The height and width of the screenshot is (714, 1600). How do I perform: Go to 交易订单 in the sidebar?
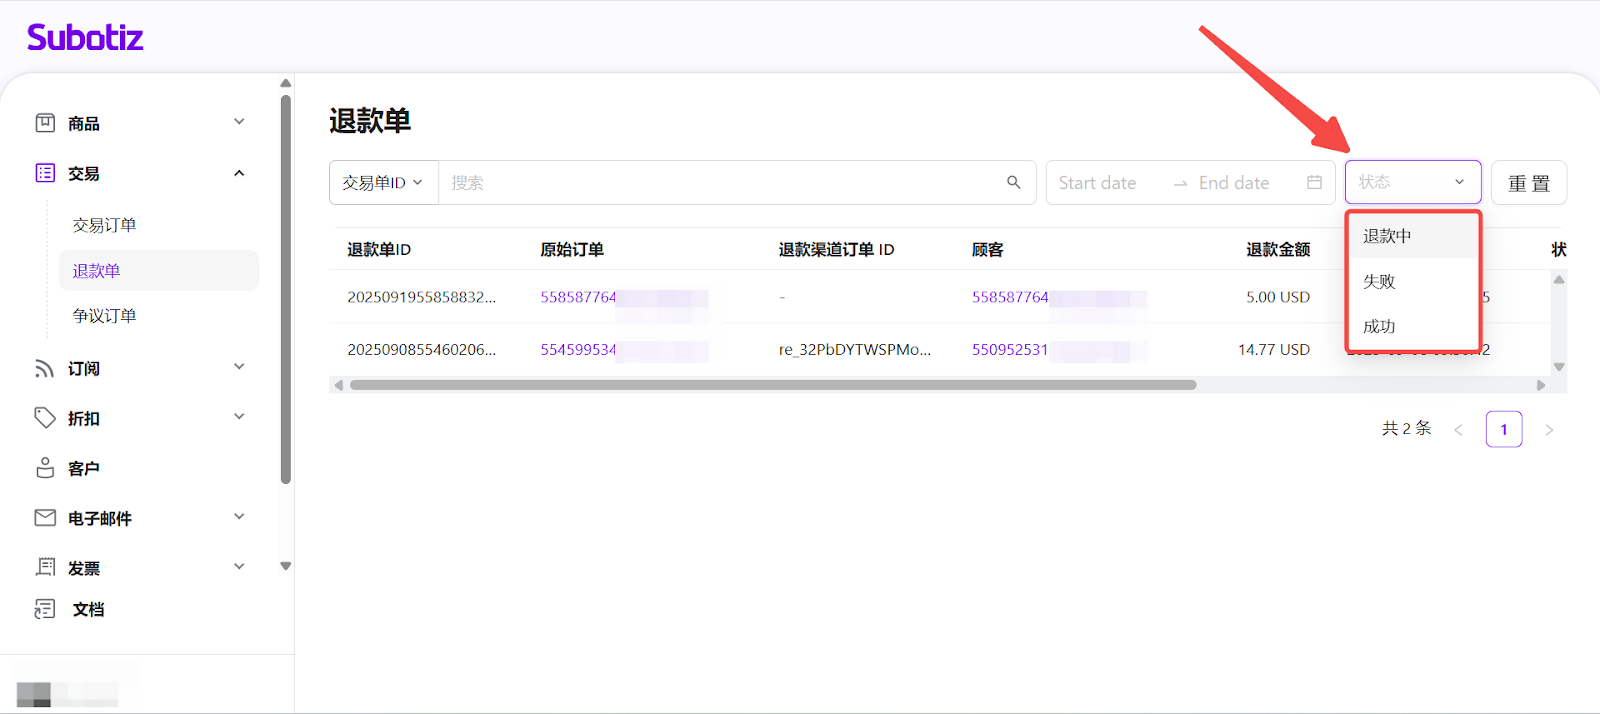coord(104,225)
